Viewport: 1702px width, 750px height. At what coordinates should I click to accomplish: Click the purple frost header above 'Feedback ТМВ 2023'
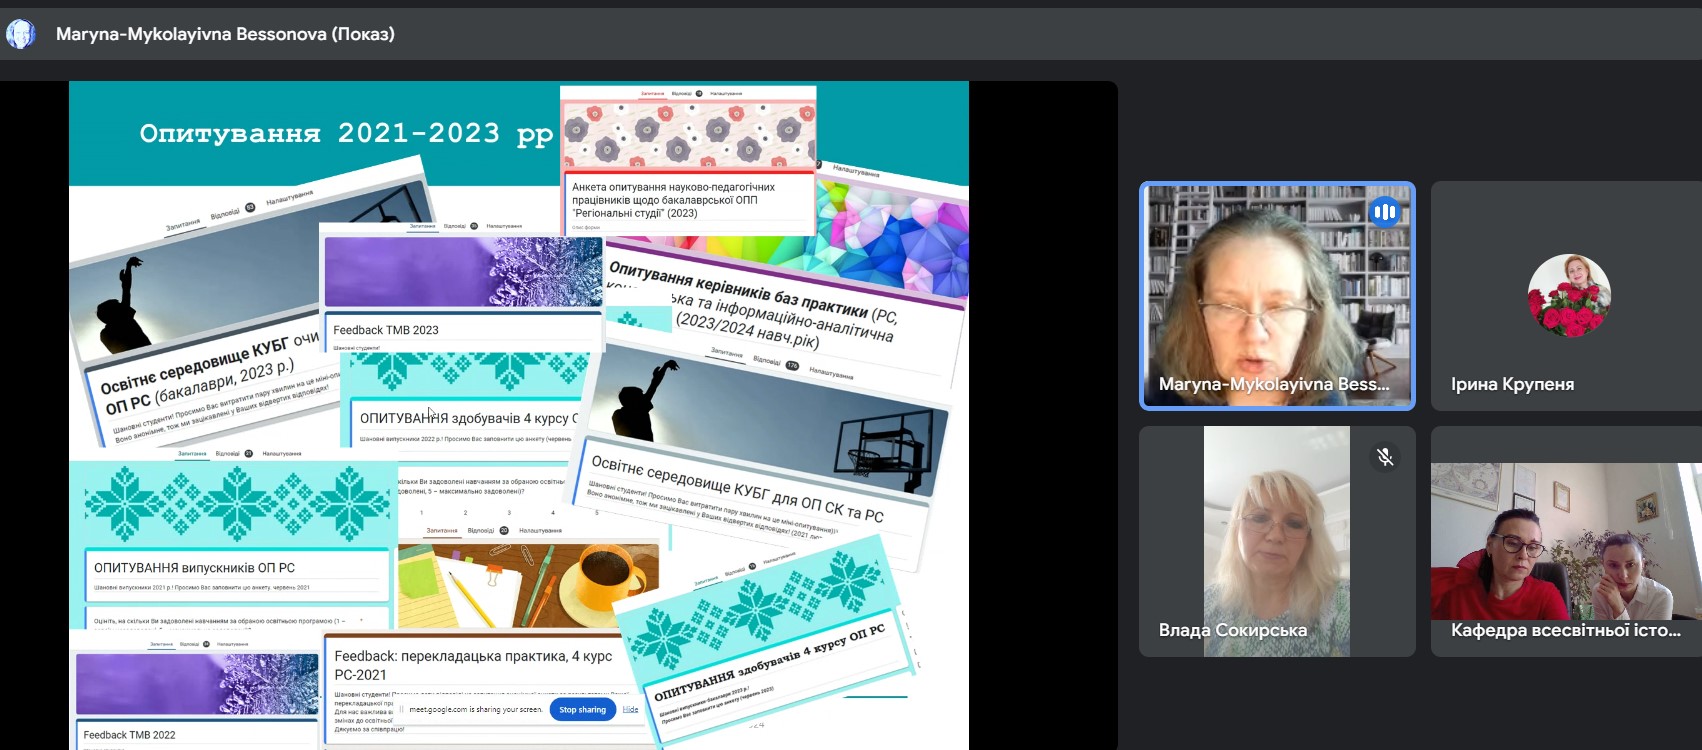pos(463,271)
